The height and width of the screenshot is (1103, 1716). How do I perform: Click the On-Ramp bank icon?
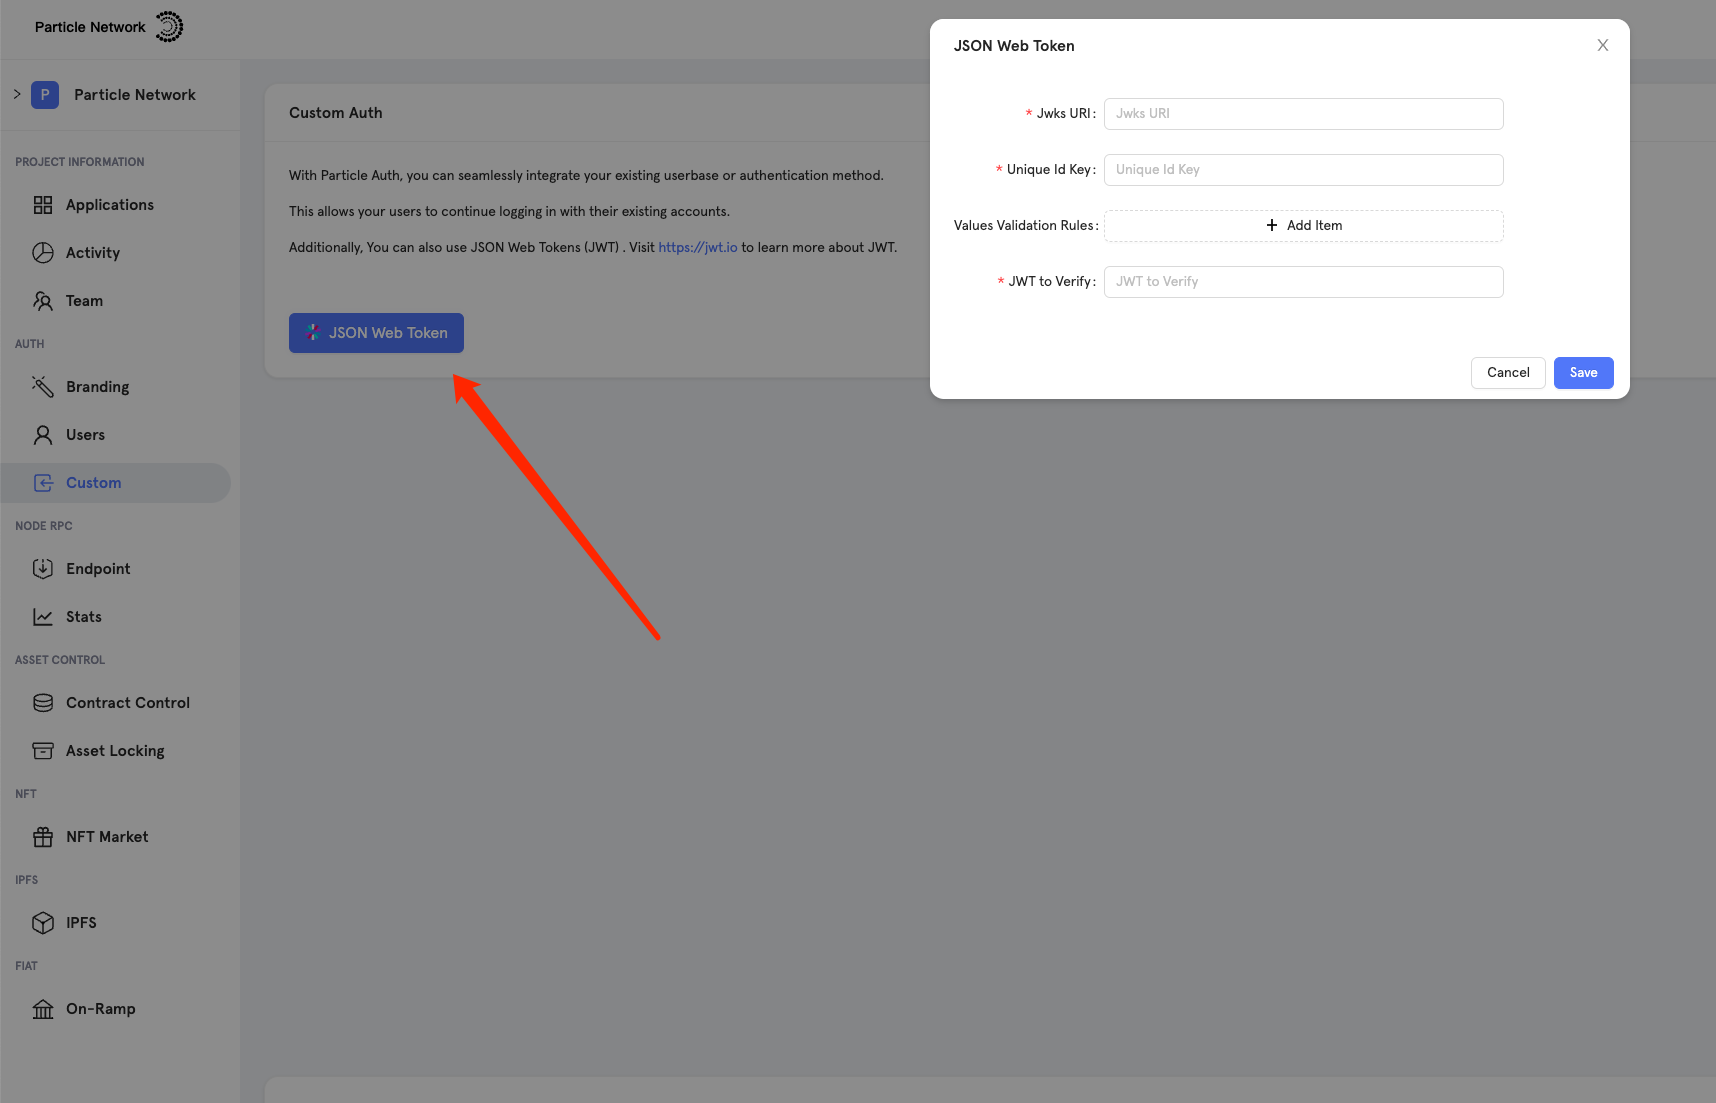pyautogui.click(x=43, y=1009)
